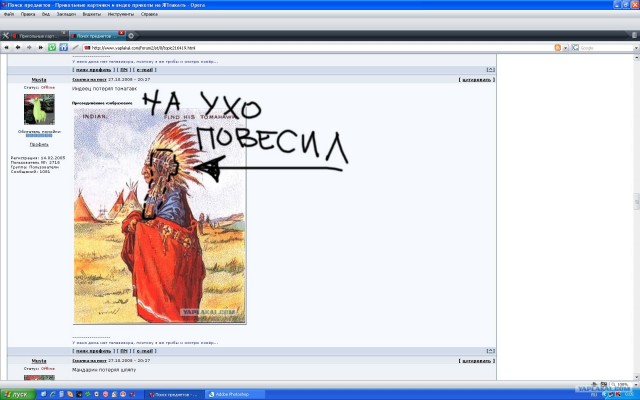Open the Файл menu
640x400 pixels.
[x=9, y=14]
